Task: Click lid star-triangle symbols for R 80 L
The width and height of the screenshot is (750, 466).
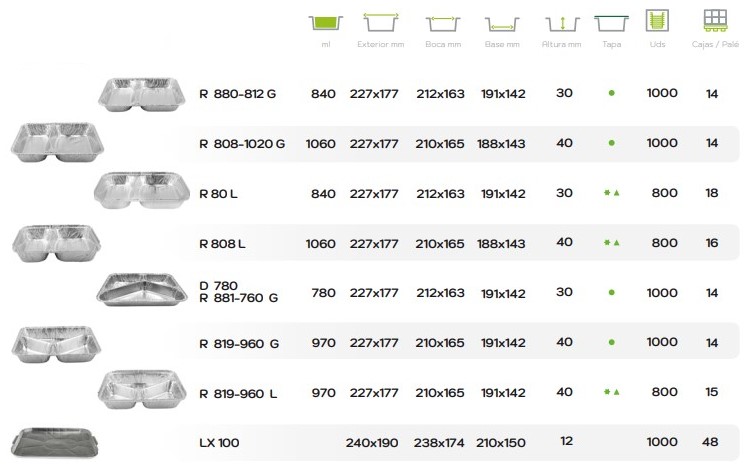Action: click(611, 193)
